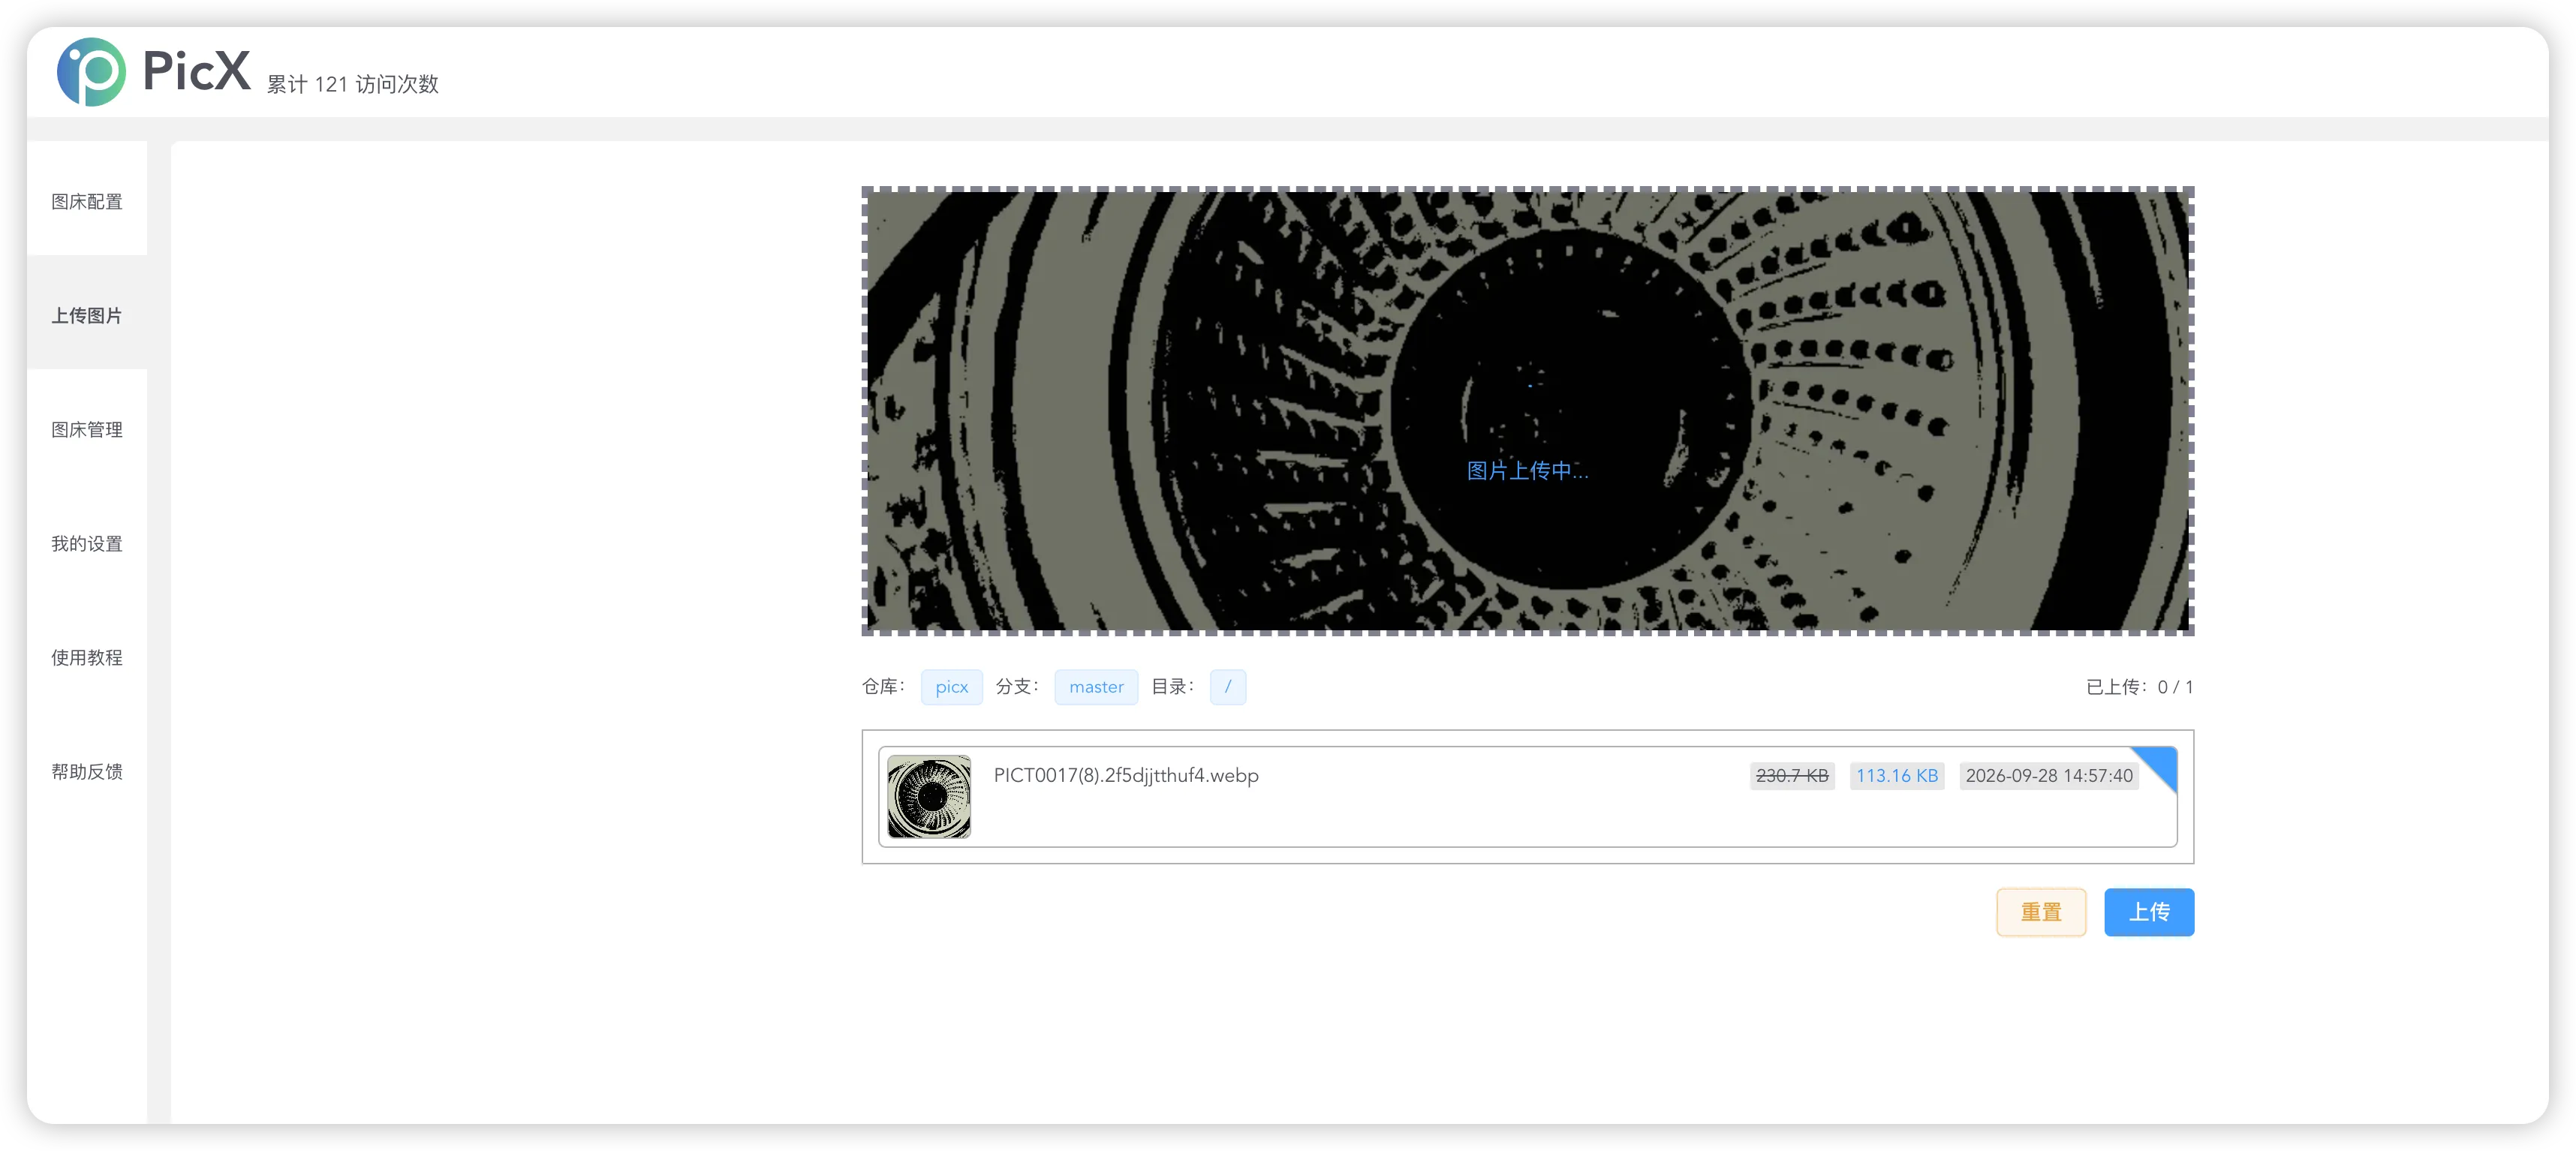Click the 重置 button
Image resolution: width=2576 pixels, height=1151 pixels.
[x=2041, y=912]
